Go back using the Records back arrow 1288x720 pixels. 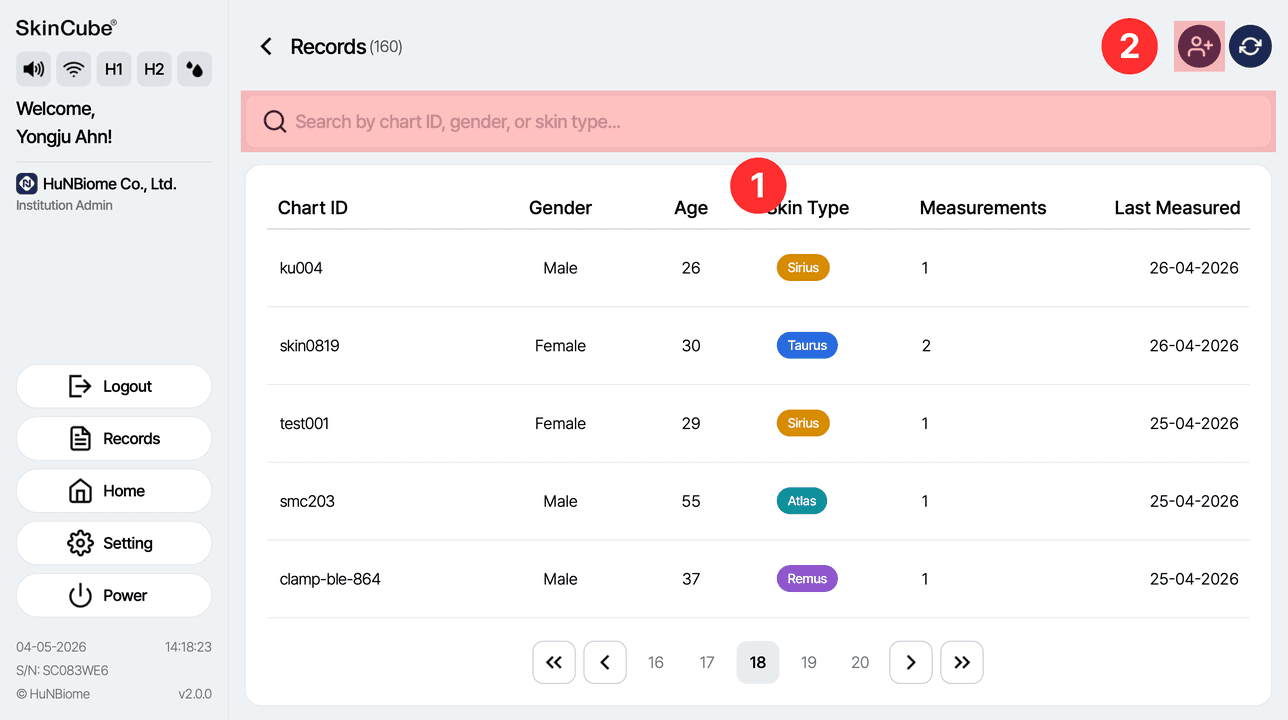tap(266, 47)
